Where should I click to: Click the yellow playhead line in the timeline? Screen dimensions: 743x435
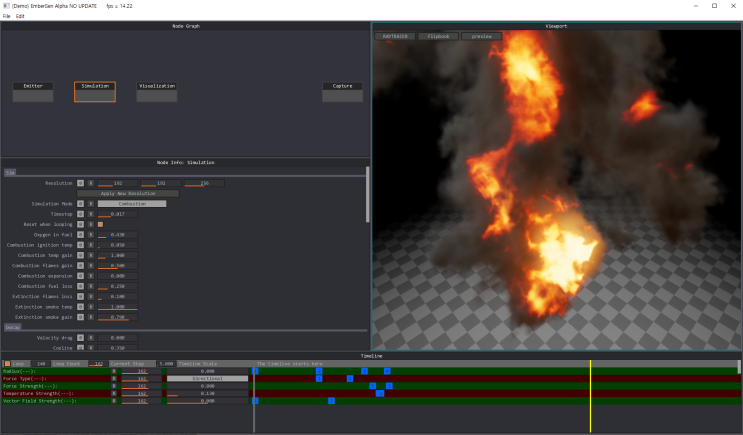[590, 396]
